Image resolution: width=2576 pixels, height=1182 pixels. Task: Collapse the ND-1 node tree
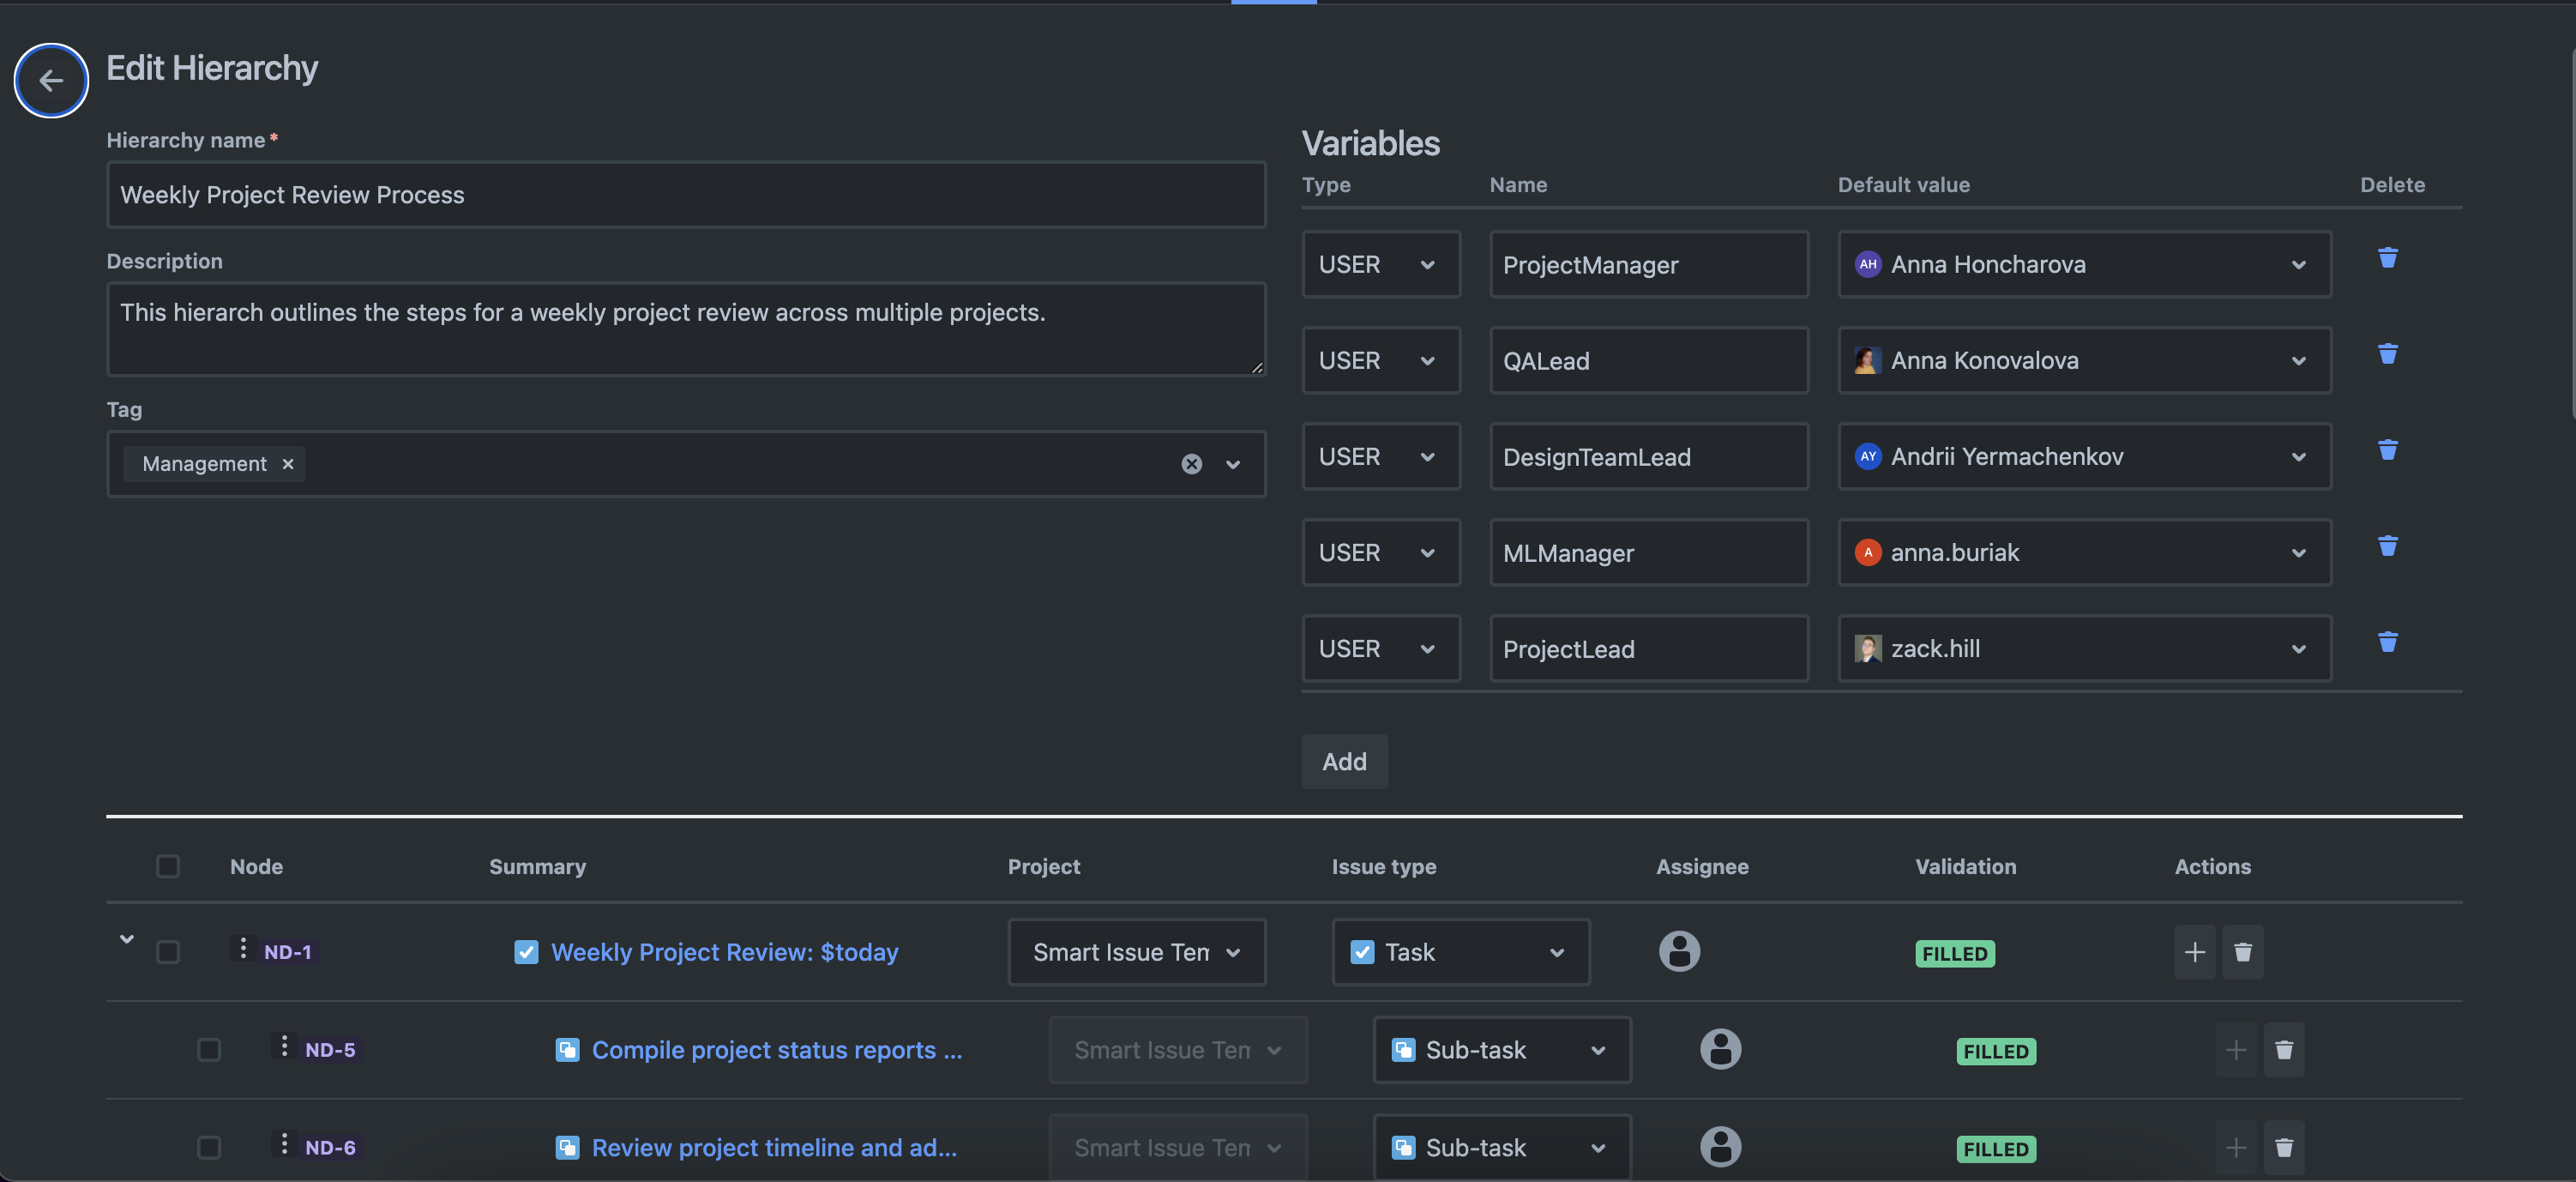click(x=127, y=939)
